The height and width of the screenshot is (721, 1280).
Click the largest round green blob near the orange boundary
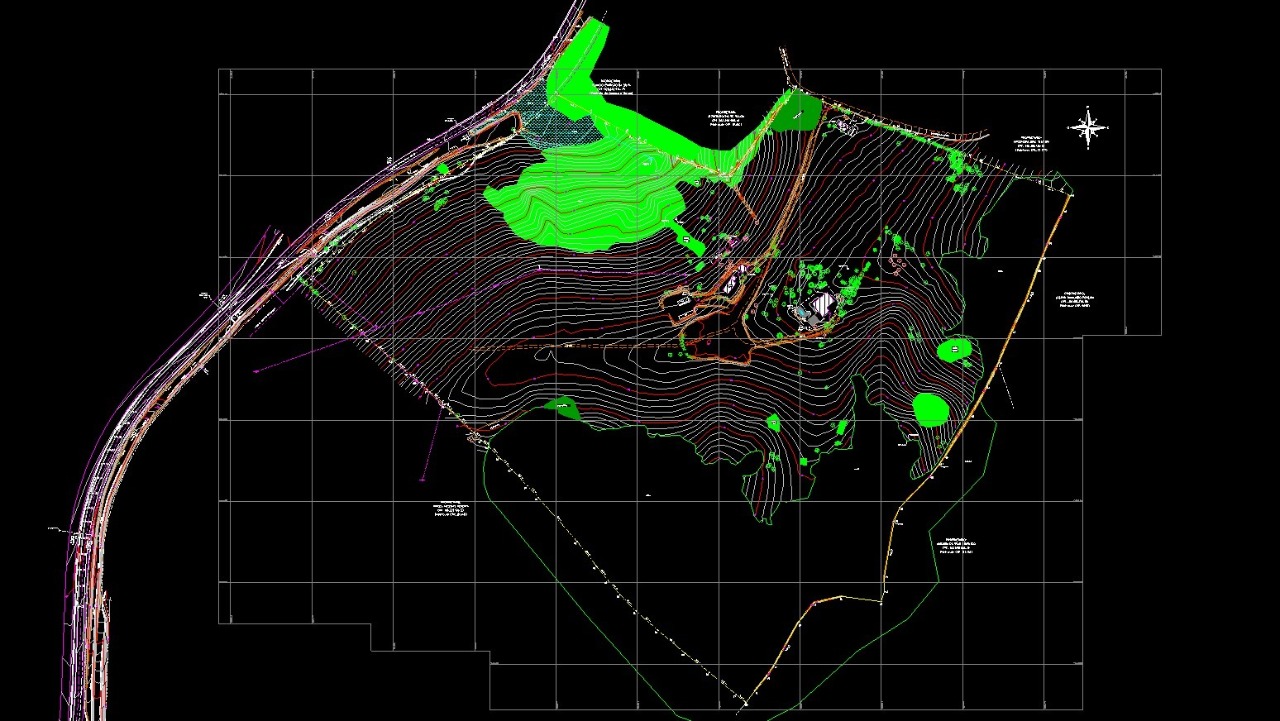point(931,409)
